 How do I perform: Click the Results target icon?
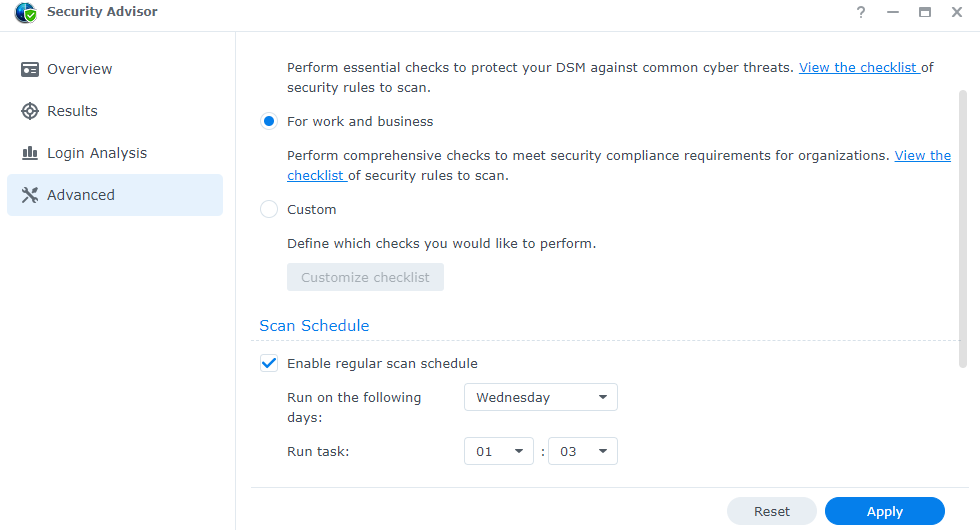pyautogui.click(x=30, y=111)
